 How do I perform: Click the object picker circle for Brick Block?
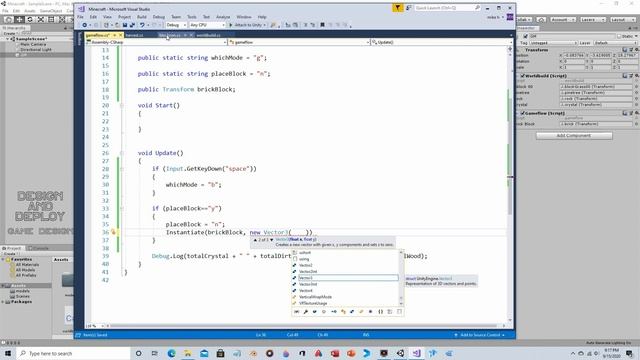pyautogui.click(x=636, y=124)
